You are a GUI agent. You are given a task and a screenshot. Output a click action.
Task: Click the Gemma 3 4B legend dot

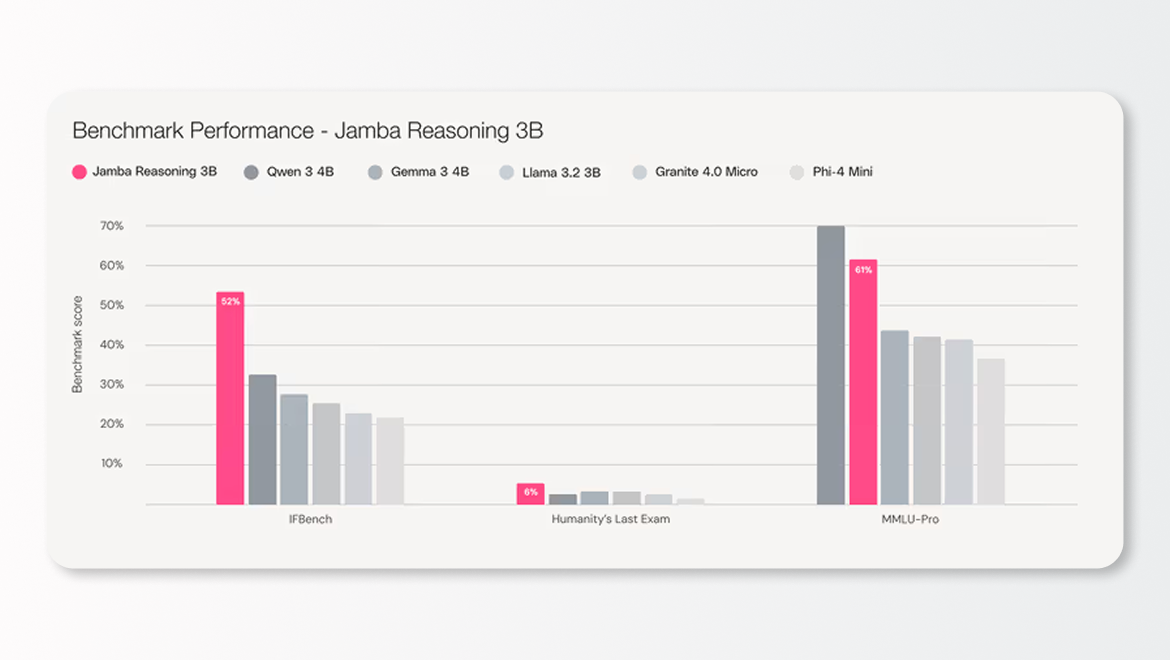(x=373, y=171)
